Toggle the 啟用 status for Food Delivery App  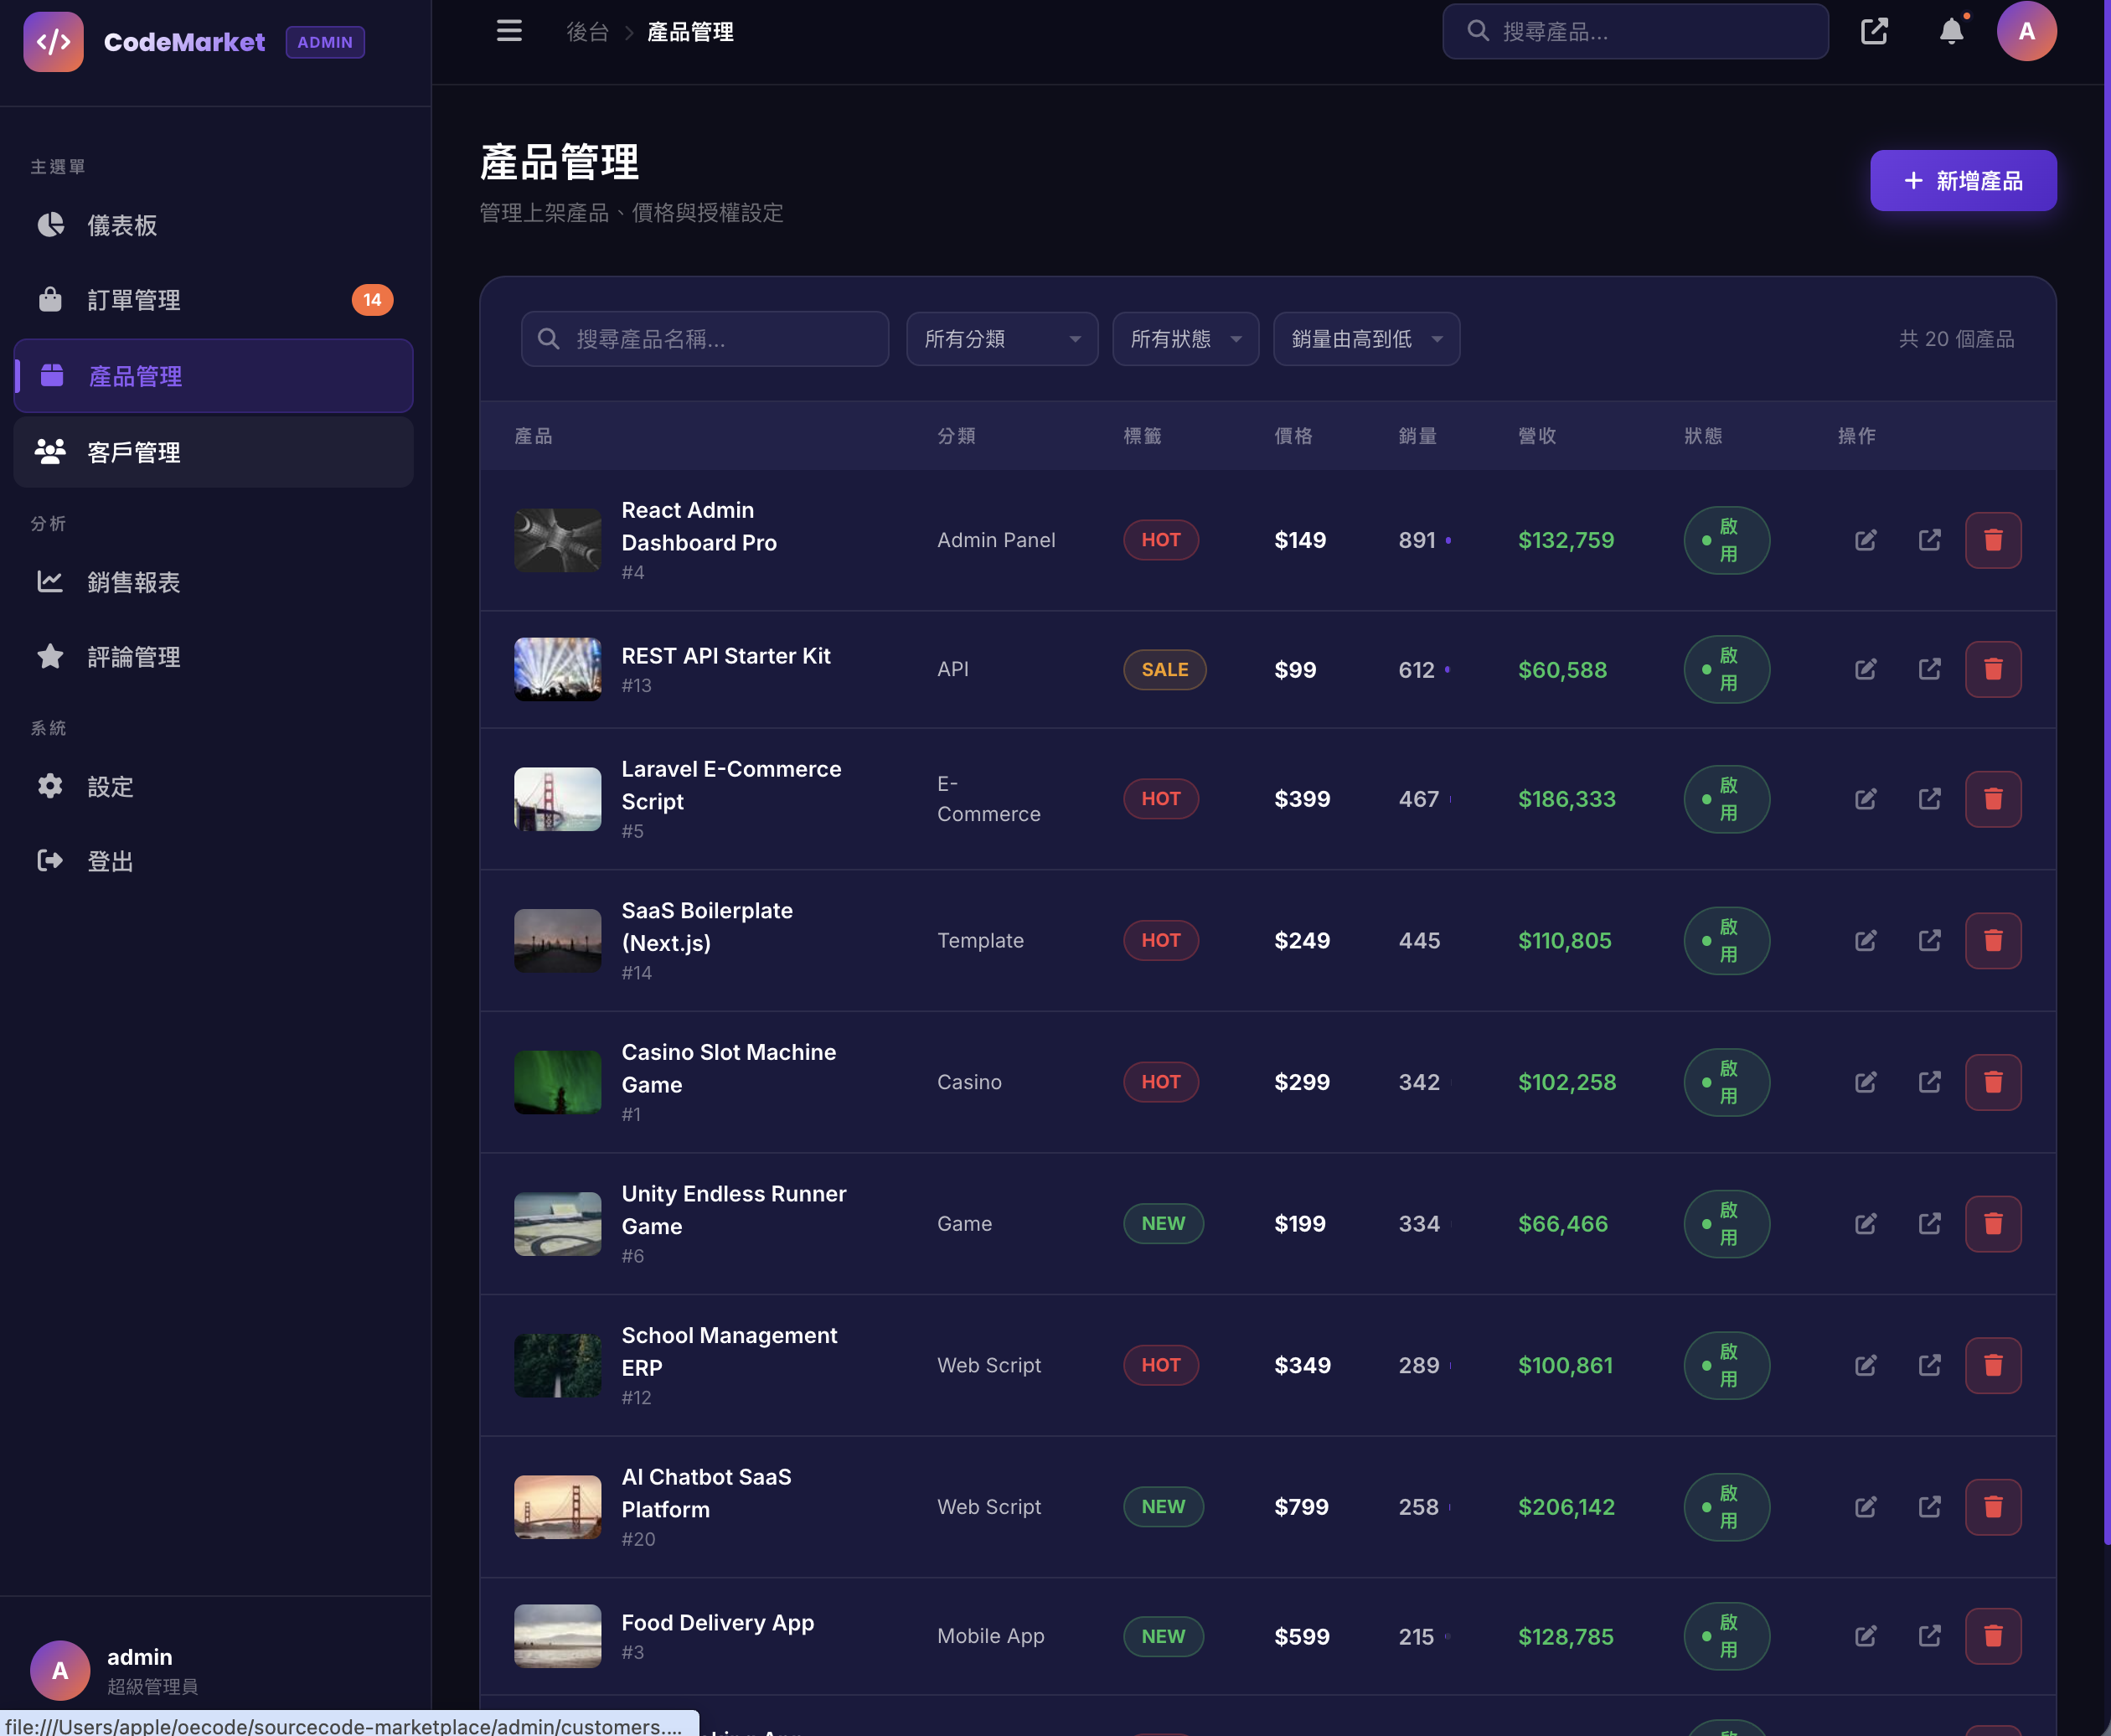1726,1636
